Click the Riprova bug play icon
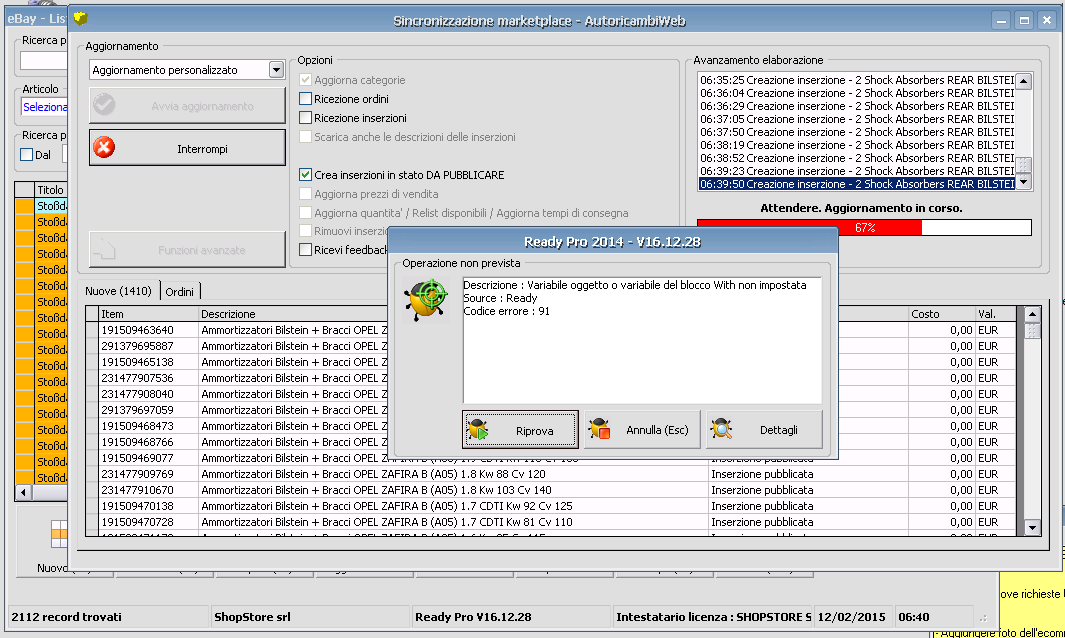 (478, 429)
